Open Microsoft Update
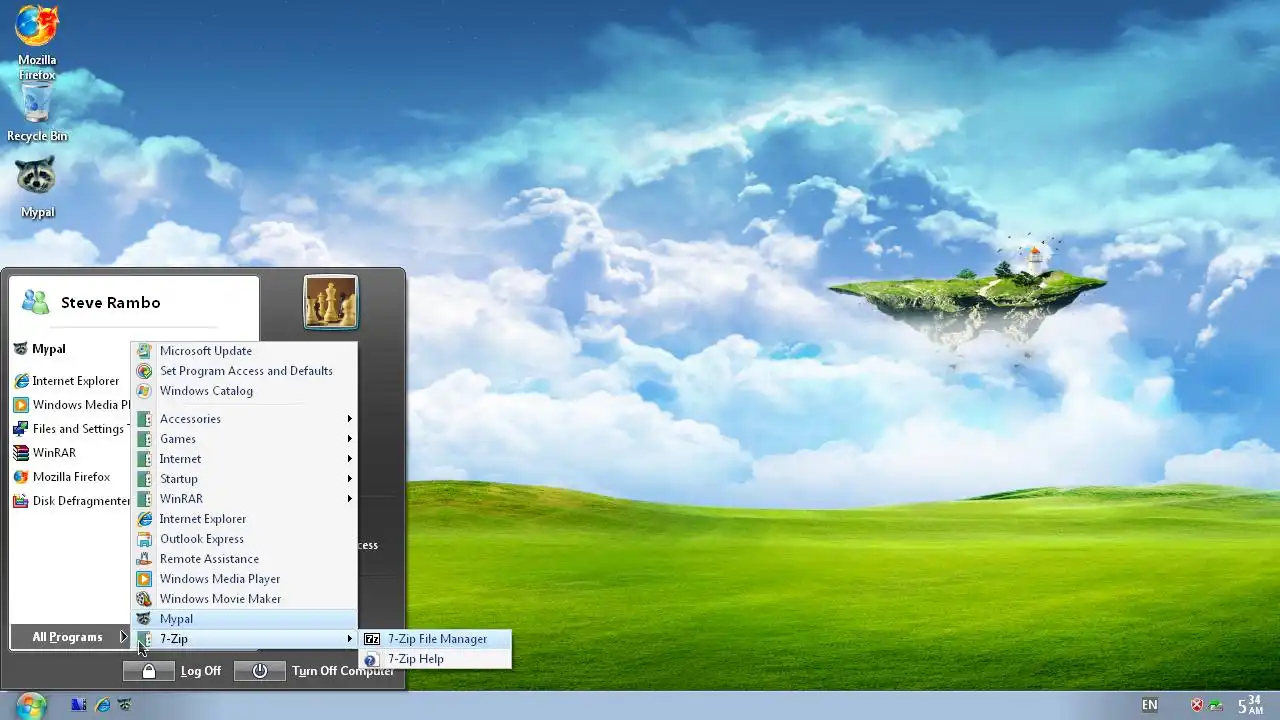Viewport: 1280px width, 720px height. click(245, 351)
